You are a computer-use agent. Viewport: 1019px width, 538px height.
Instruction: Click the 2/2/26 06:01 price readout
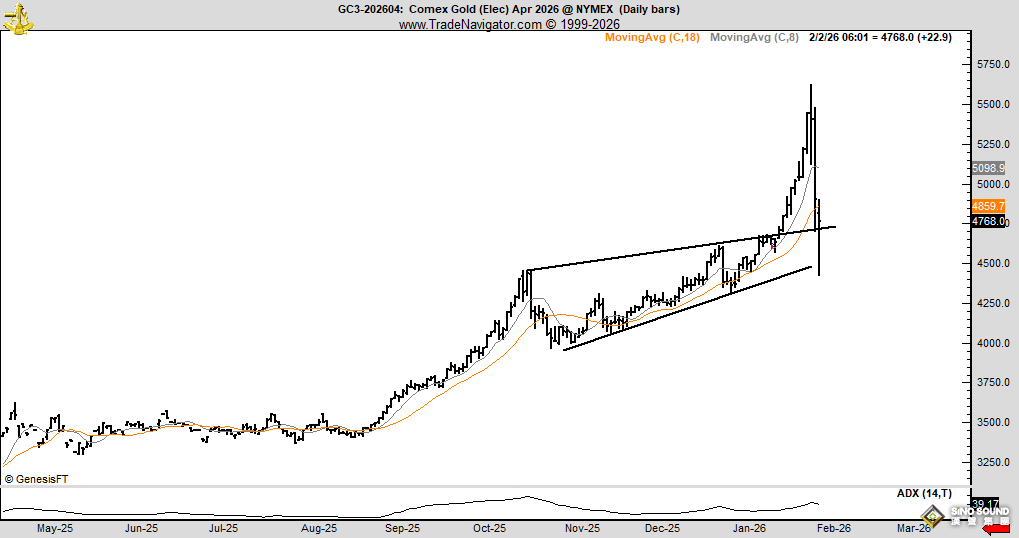point(881,38)
